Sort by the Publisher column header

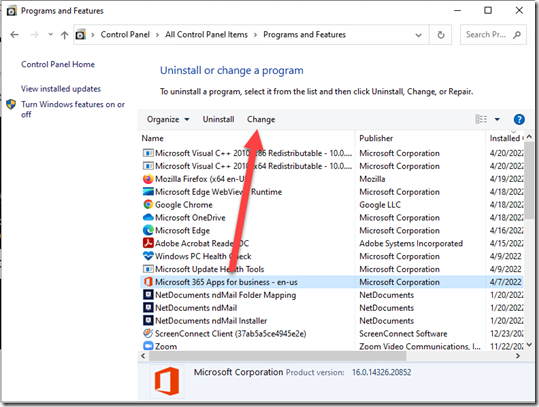click(x=420, y=138)
